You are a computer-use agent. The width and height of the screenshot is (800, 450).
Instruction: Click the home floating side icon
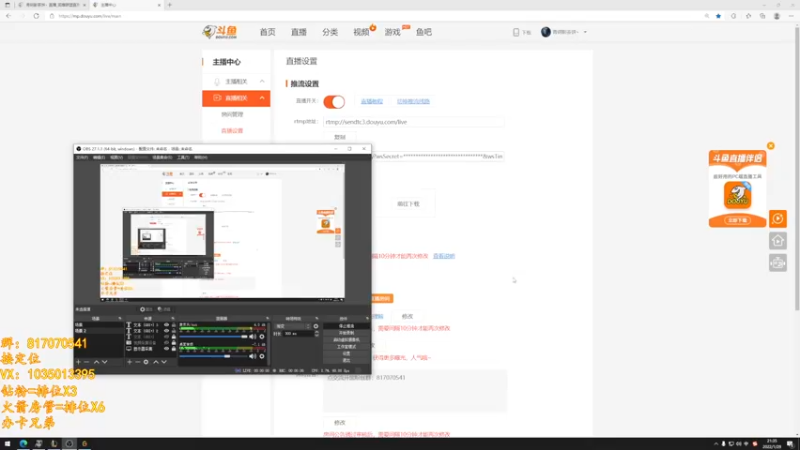point(778,241)
